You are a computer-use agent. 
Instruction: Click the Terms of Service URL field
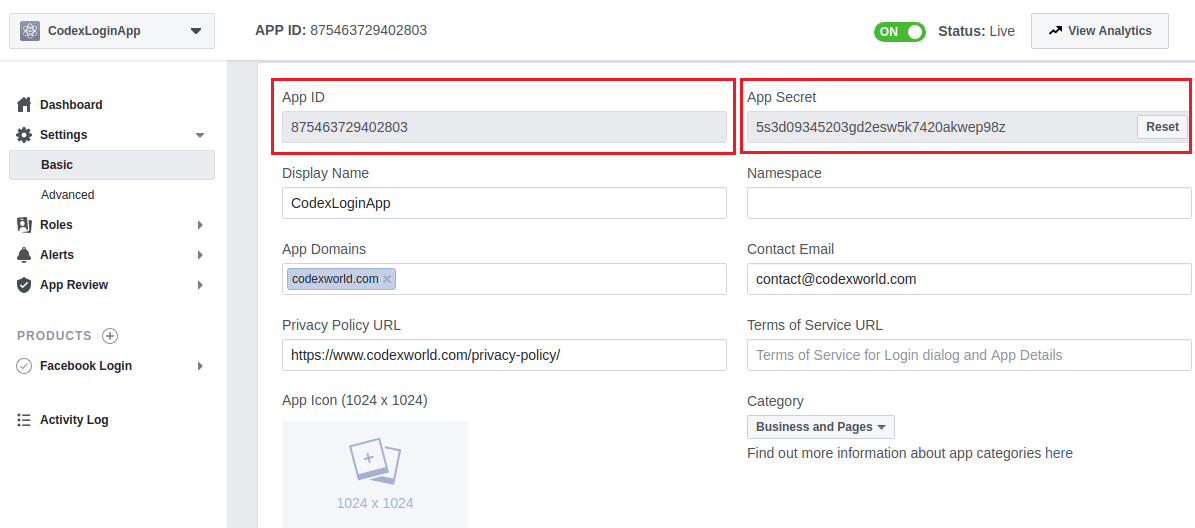coord(968,355)
